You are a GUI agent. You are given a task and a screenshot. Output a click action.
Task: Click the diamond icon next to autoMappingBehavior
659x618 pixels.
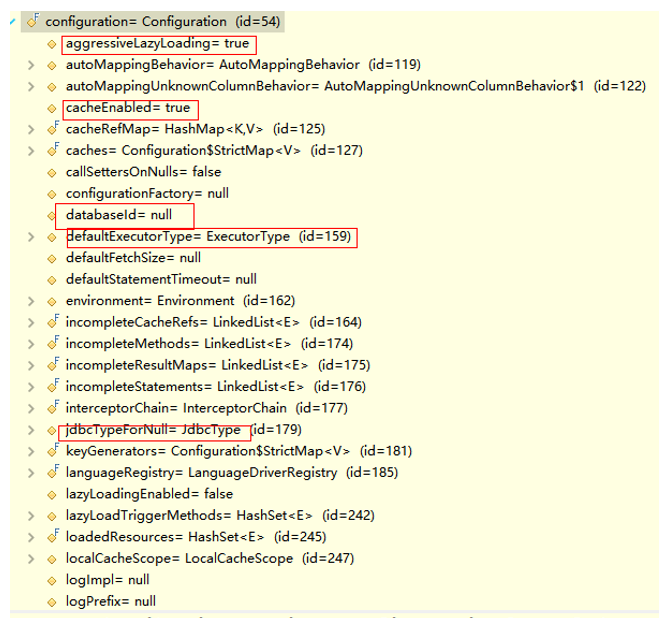pos(52,66)
